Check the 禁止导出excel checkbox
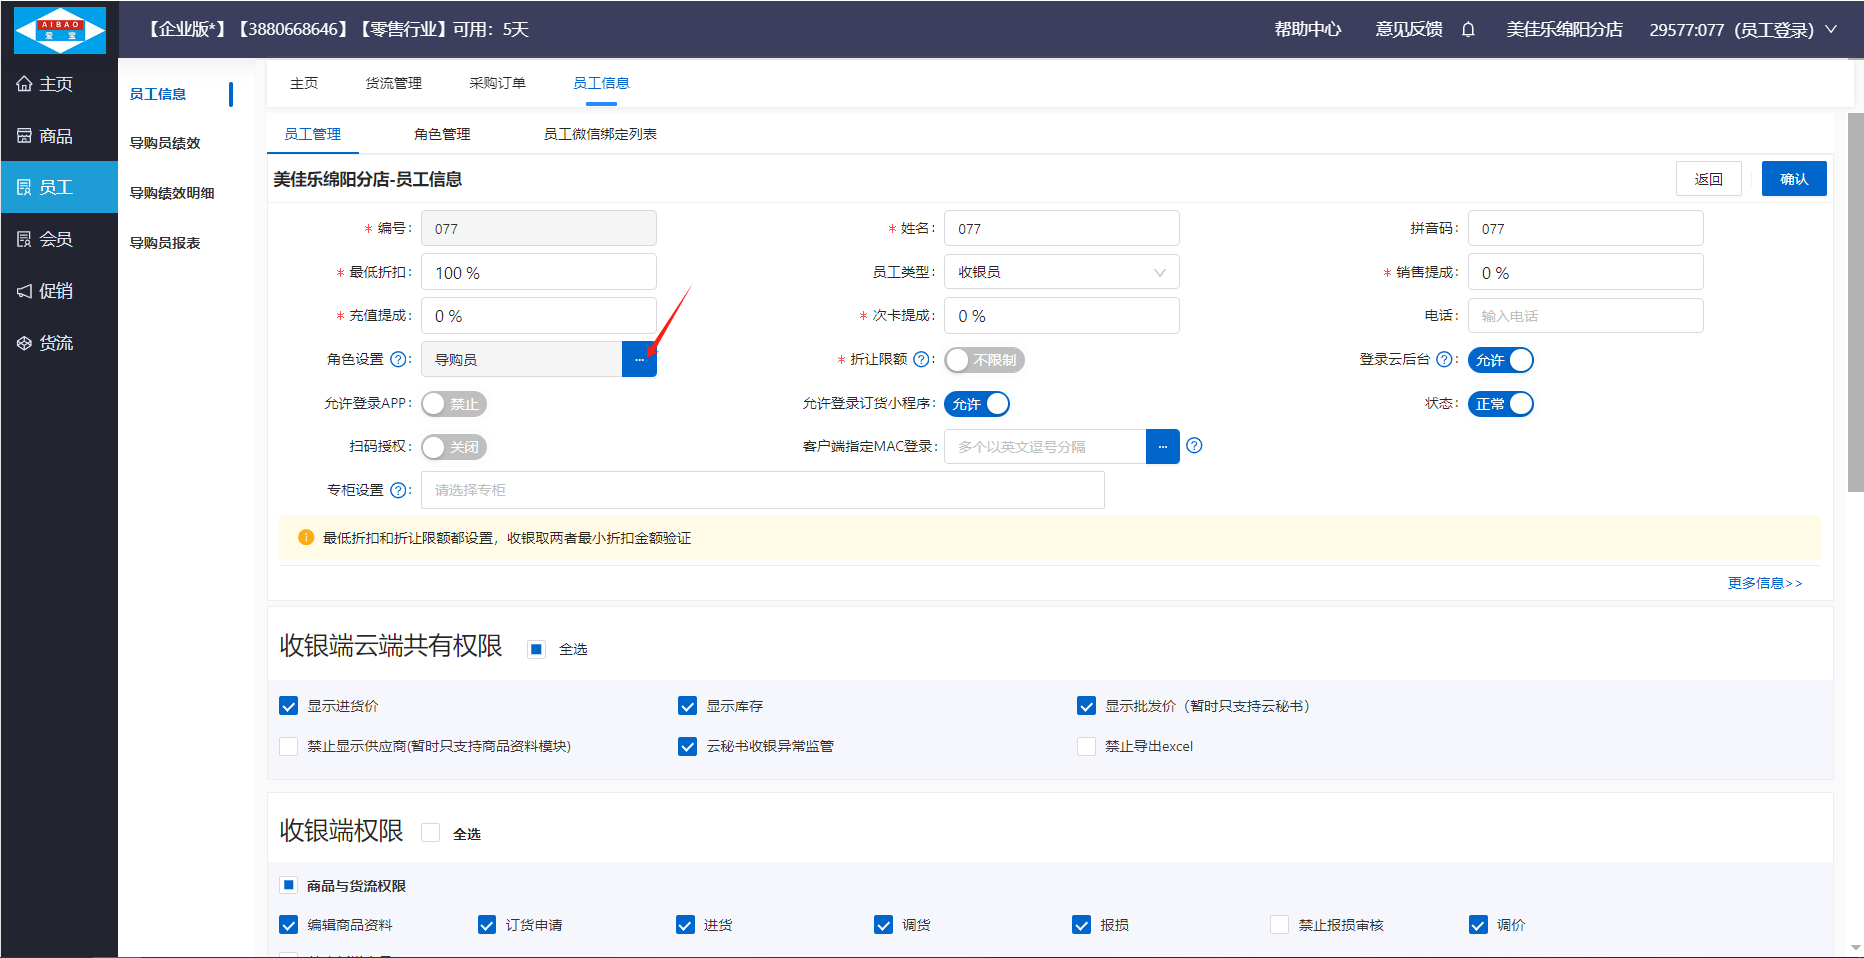 click(x=1086, y=746)
